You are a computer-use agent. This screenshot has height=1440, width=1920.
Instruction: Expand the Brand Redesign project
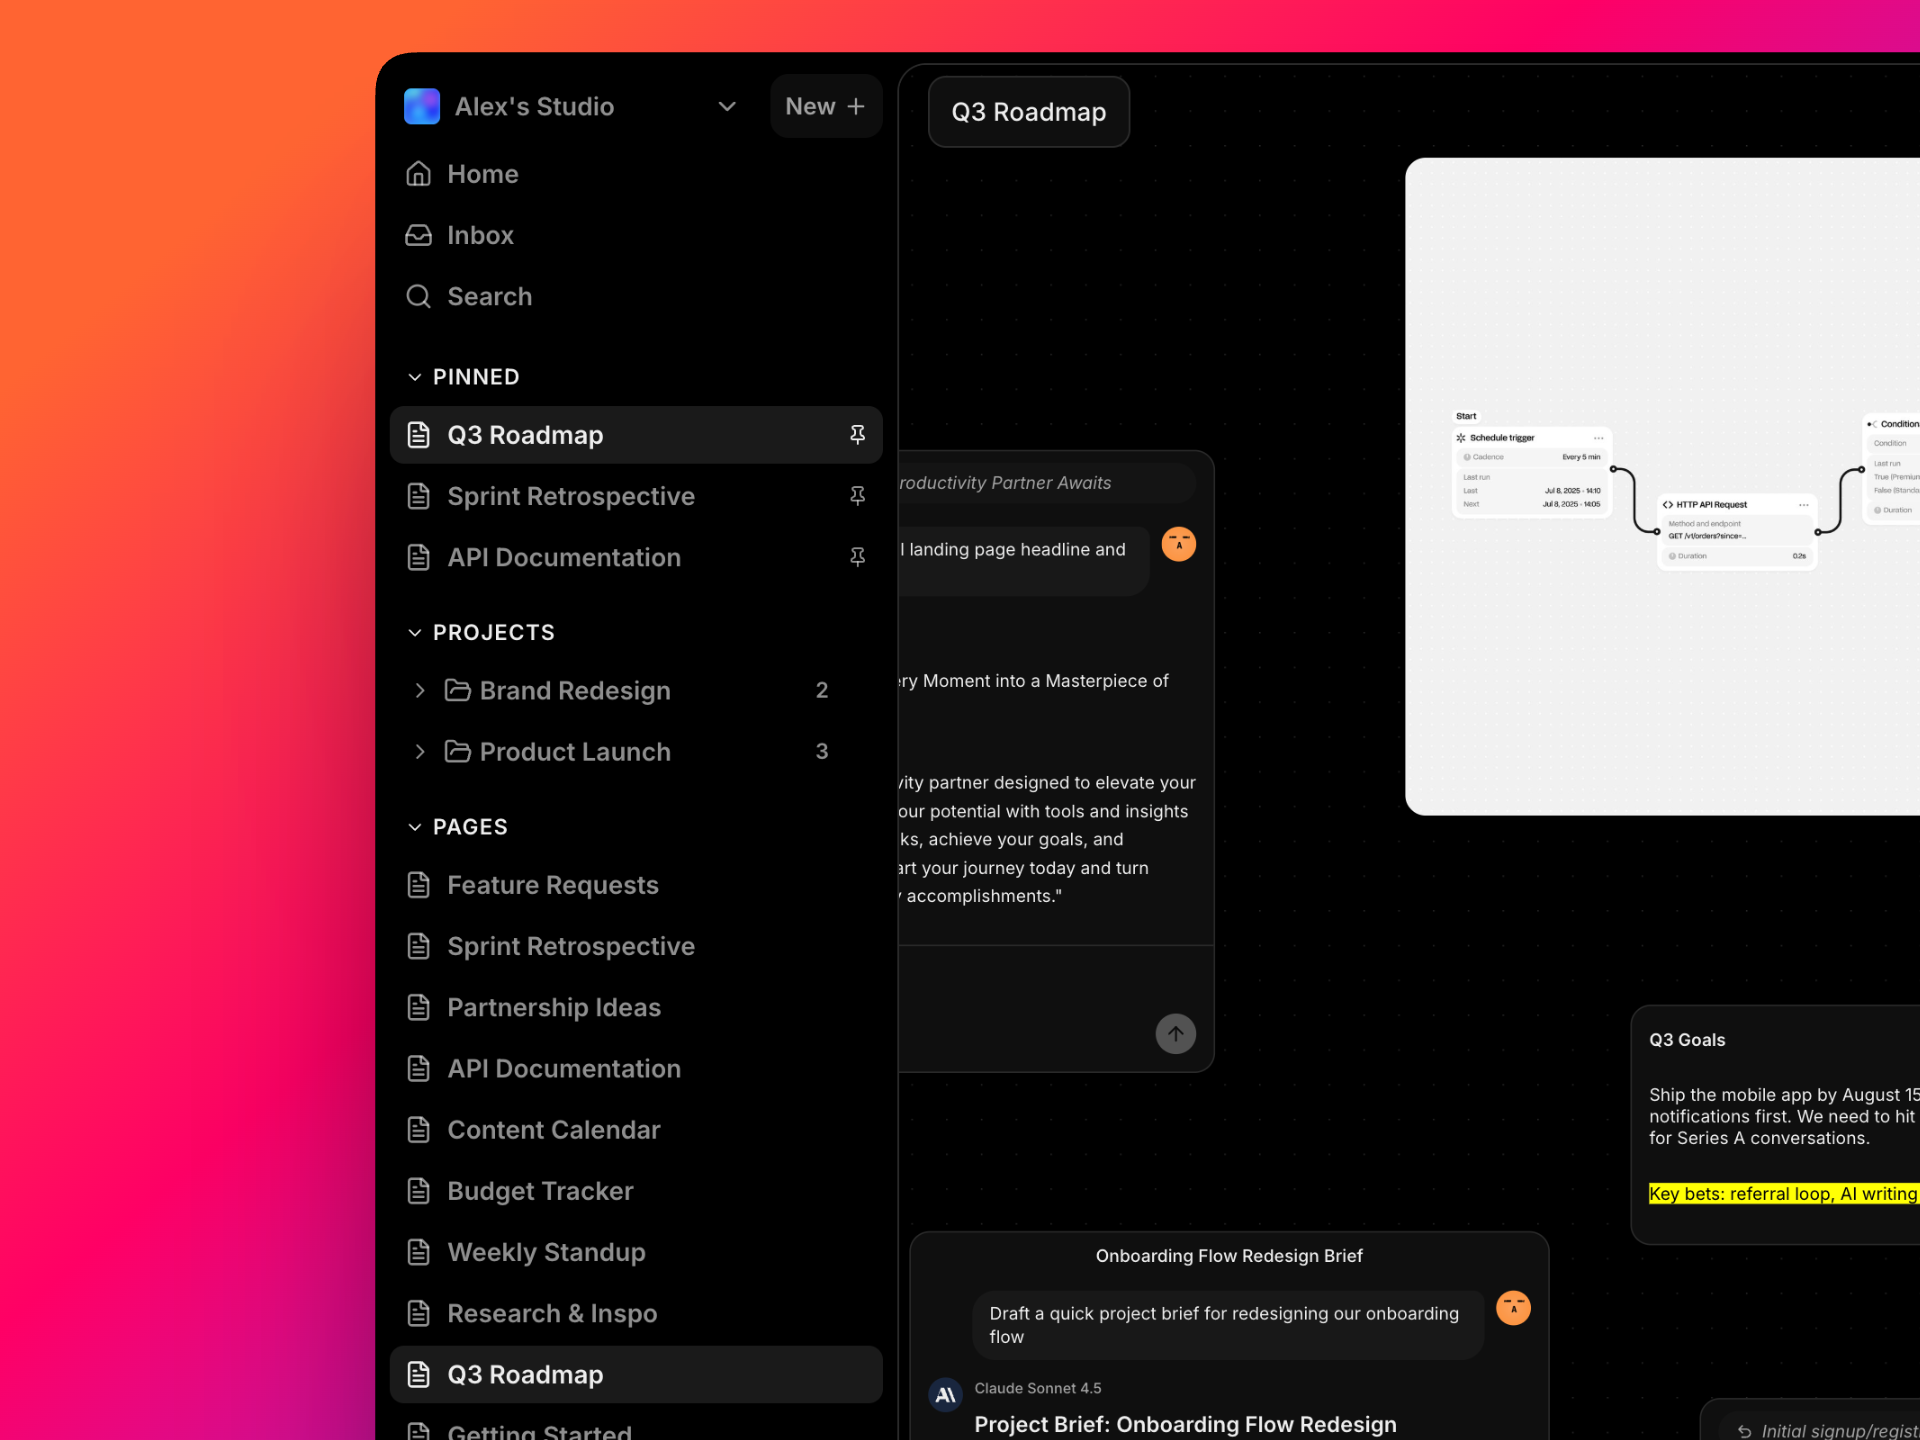[420, 690]
